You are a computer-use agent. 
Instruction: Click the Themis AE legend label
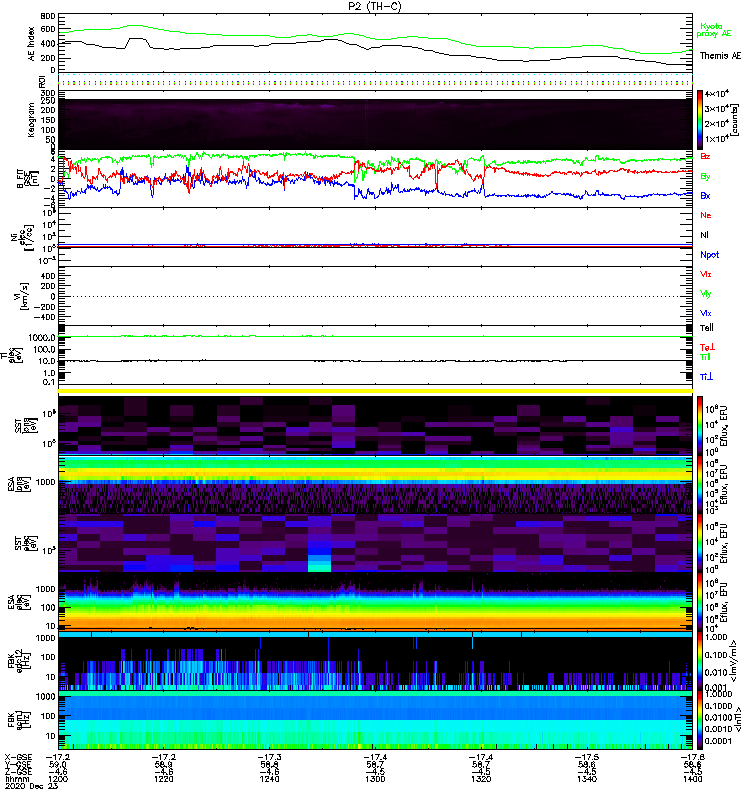point(720,56)
